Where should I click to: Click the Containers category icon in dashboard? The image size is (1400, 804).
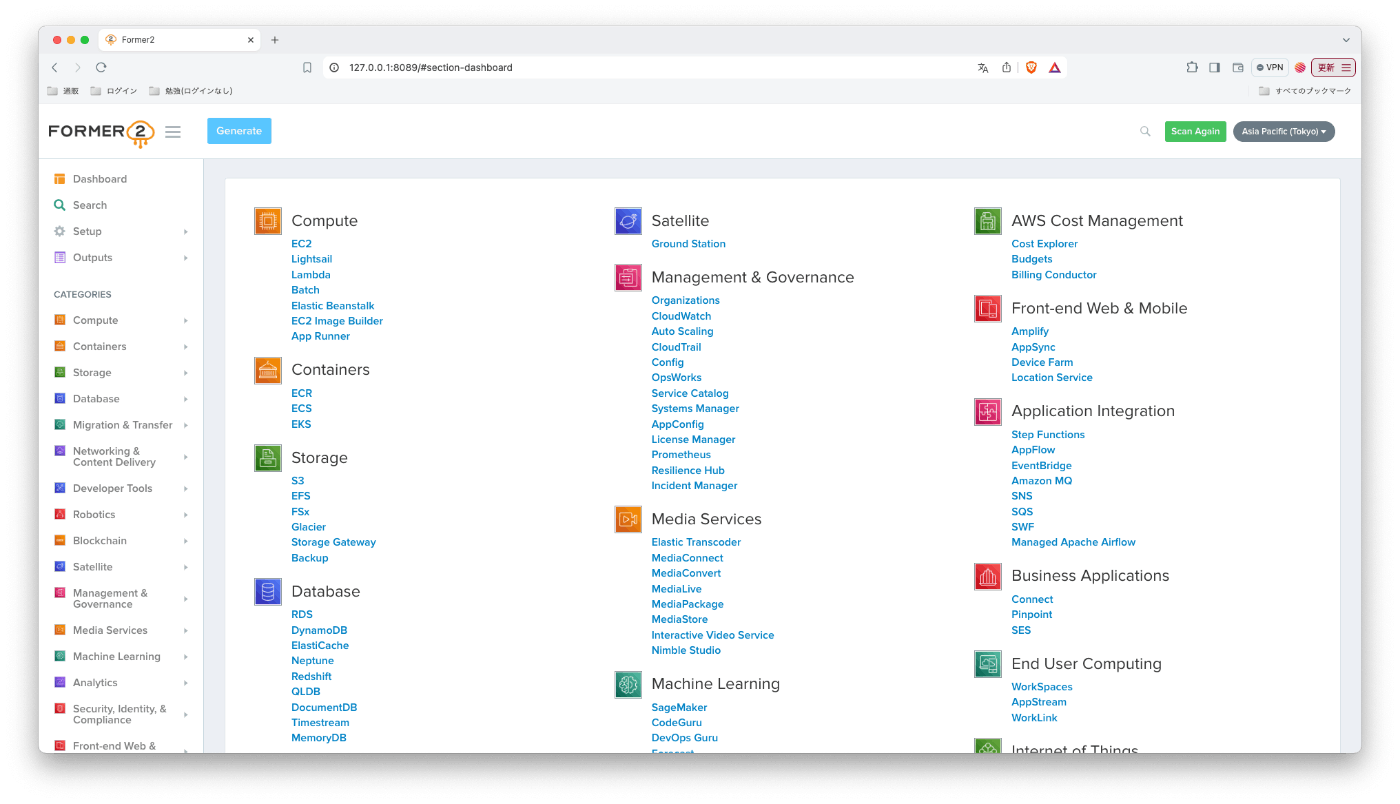pyautogui.click(x=267, y=370)
